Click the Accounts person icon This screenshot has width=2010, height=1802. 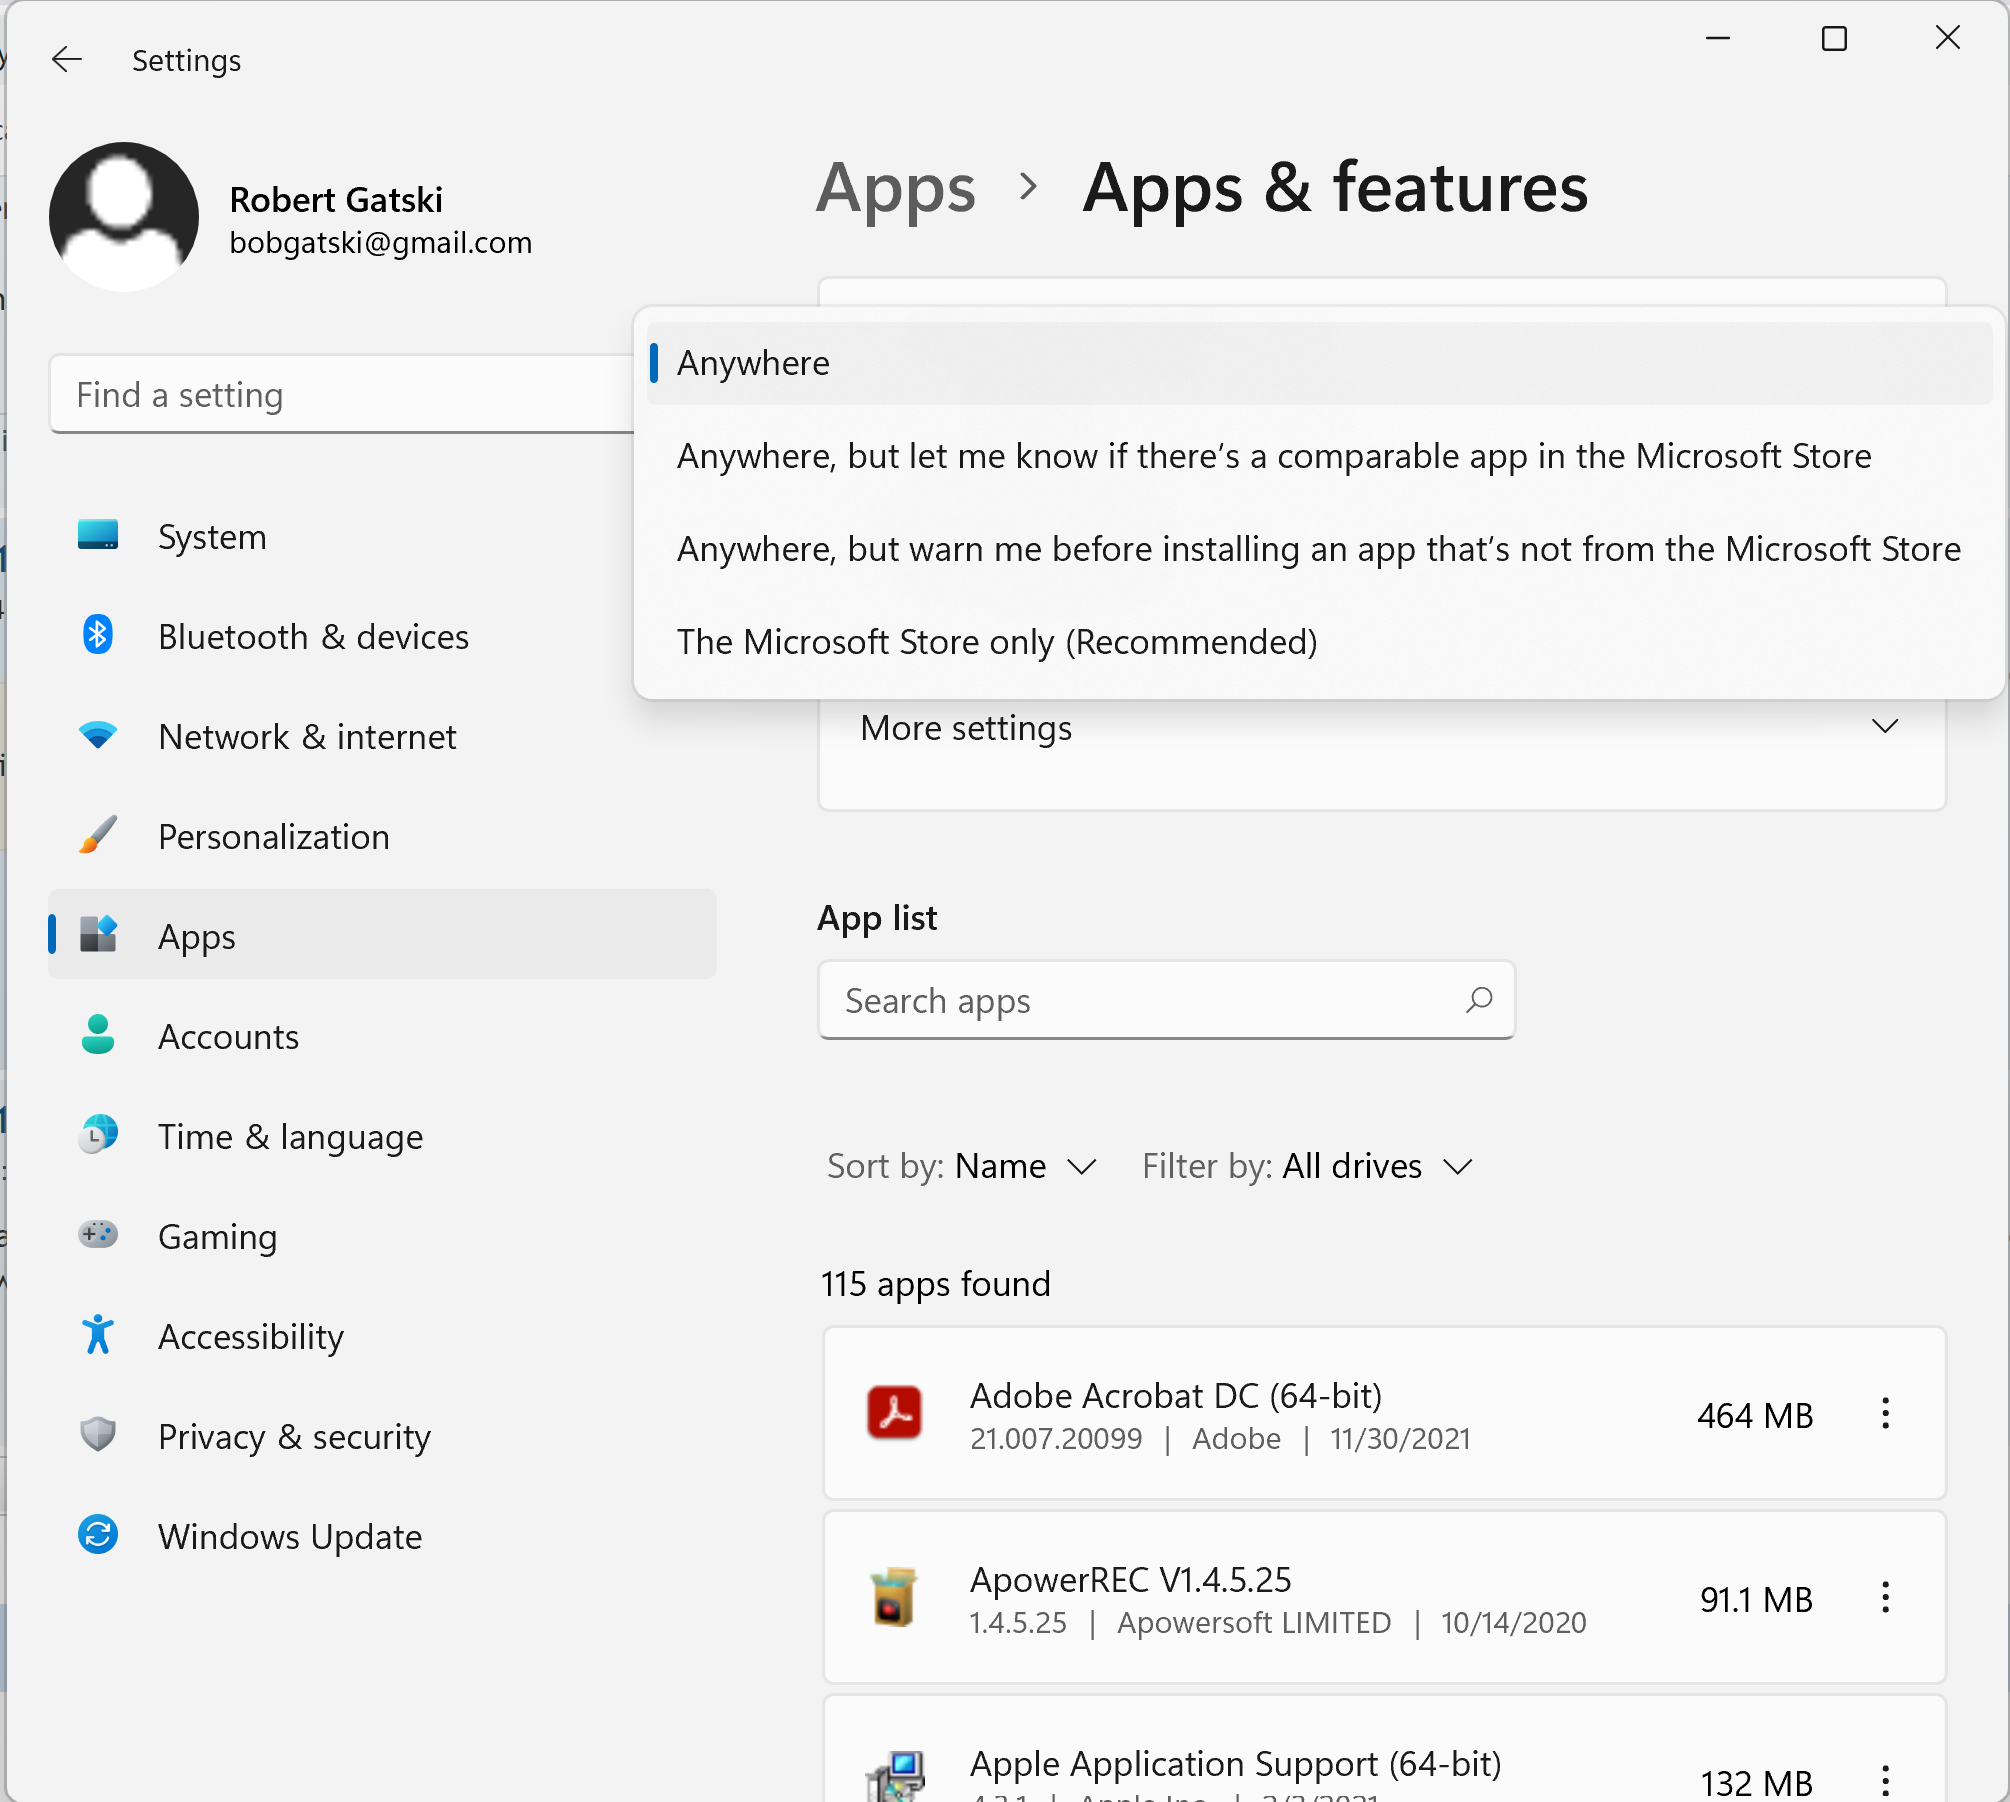pyautogui.click(x=98, y=1035)
